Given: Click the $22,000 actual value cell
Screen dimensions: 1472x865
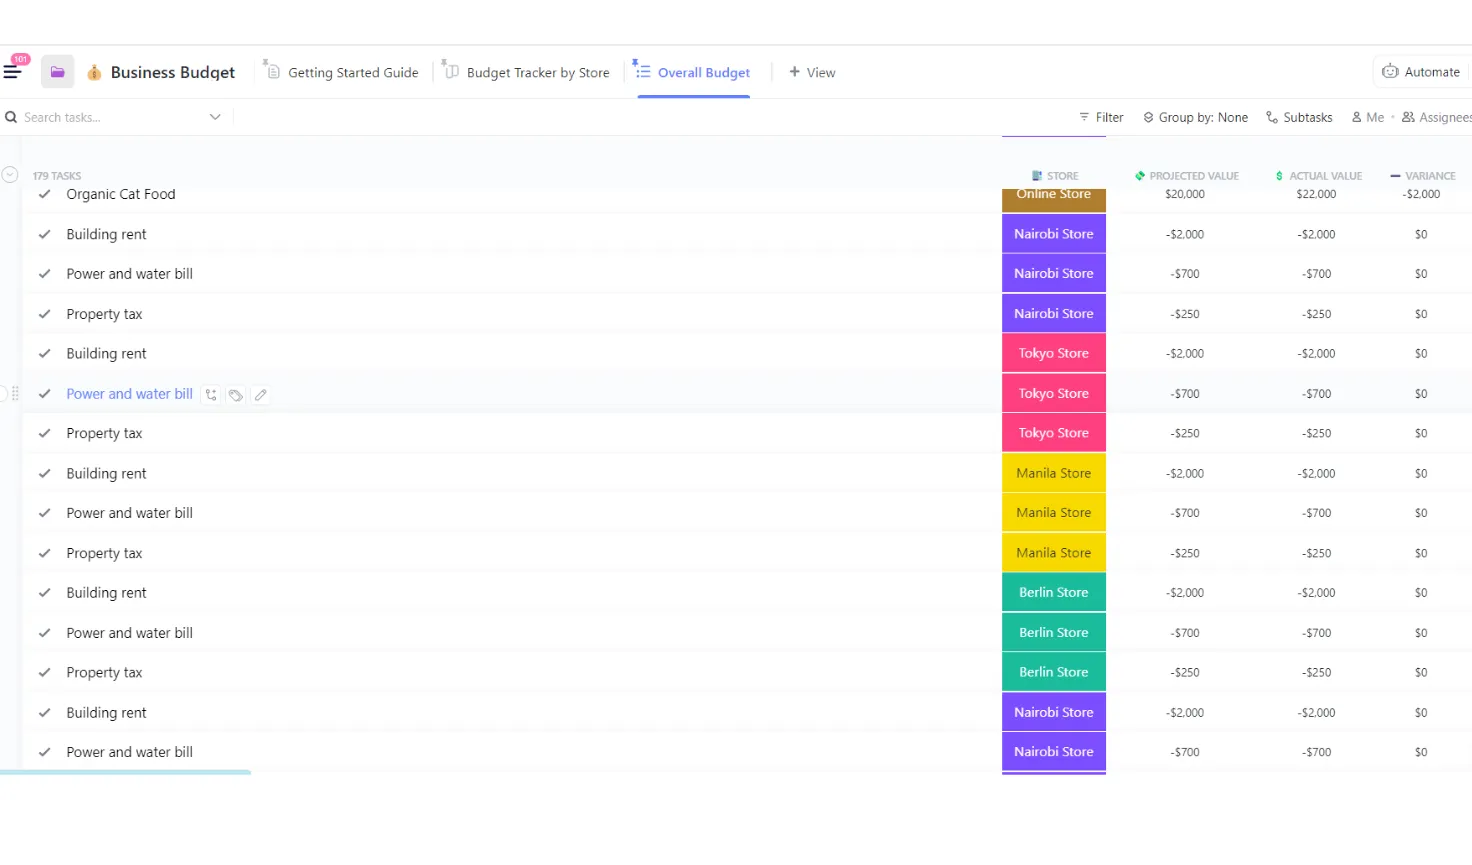Looking at the screenshot, I should click(x=1316, y=194).
